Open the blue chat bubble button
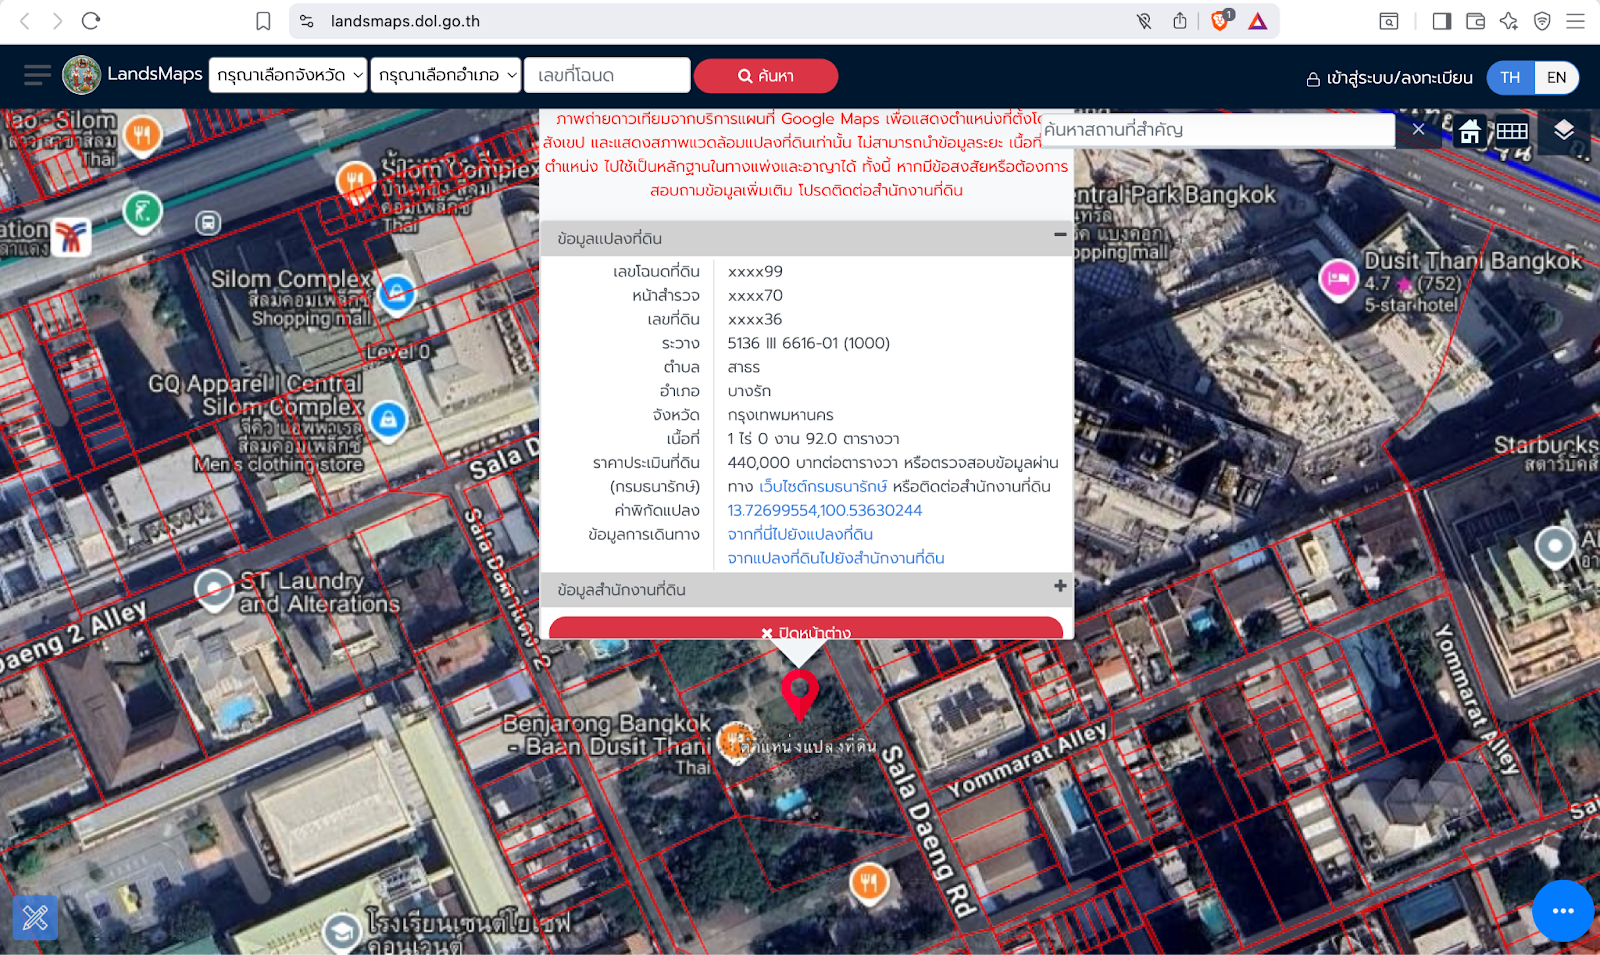 point(1562,911)
